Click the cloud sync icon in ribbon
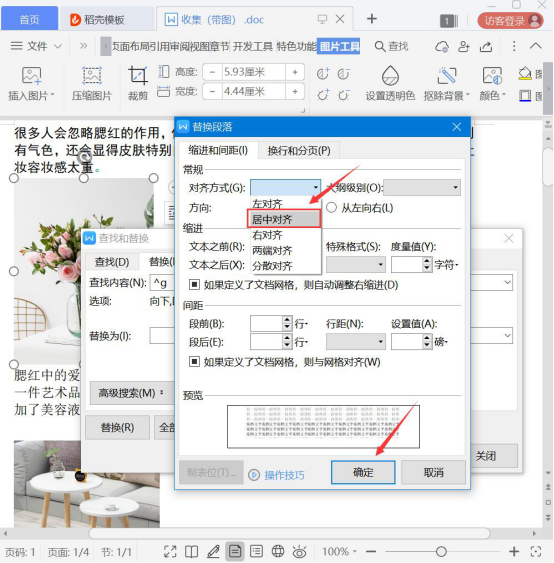Screen dimensions: 554x563 [442, 46]
